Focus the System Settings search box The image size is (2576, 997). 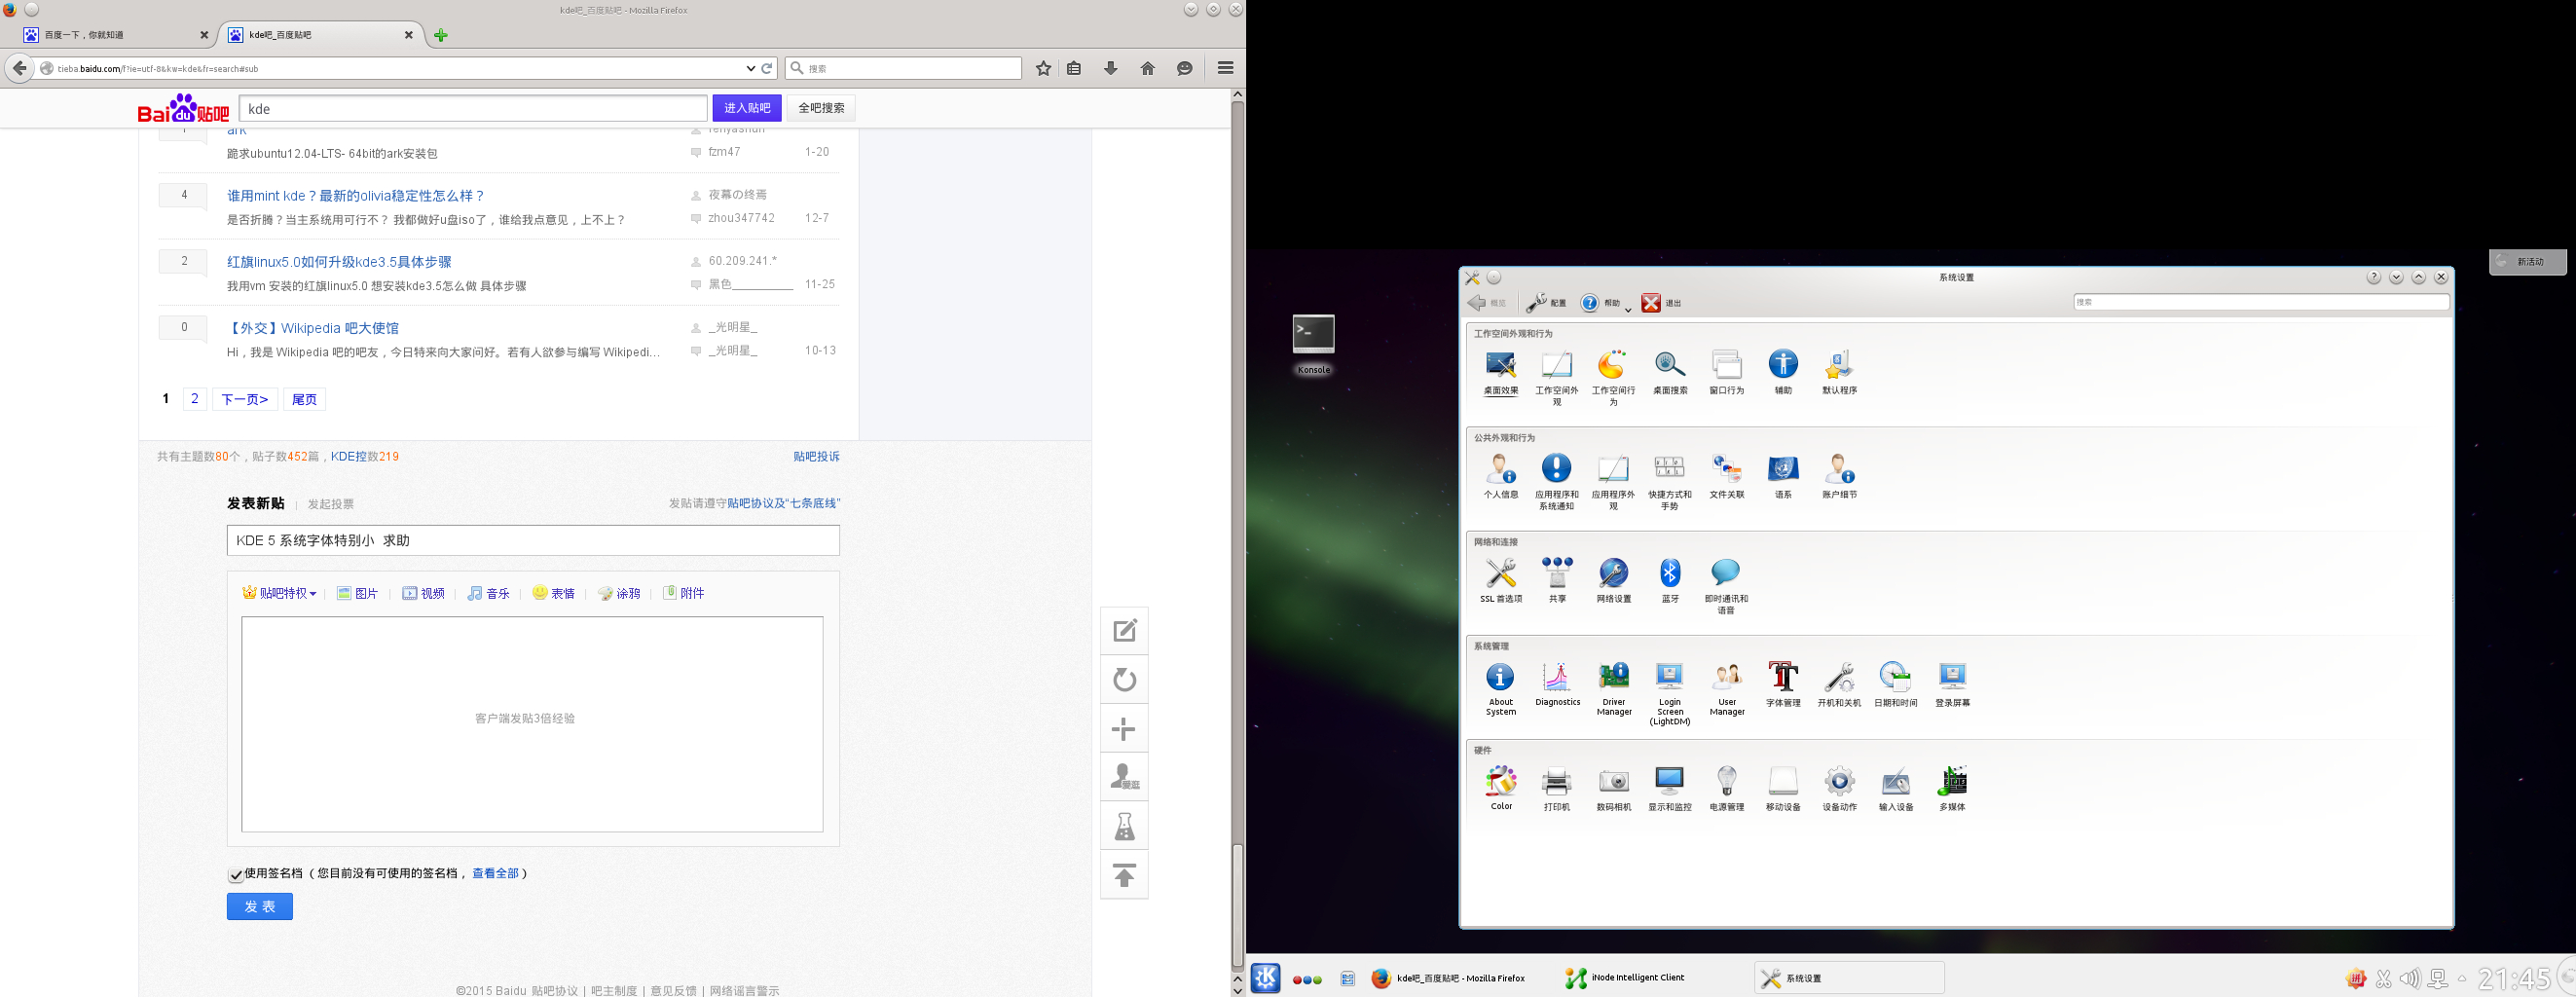pos(2261,302)
